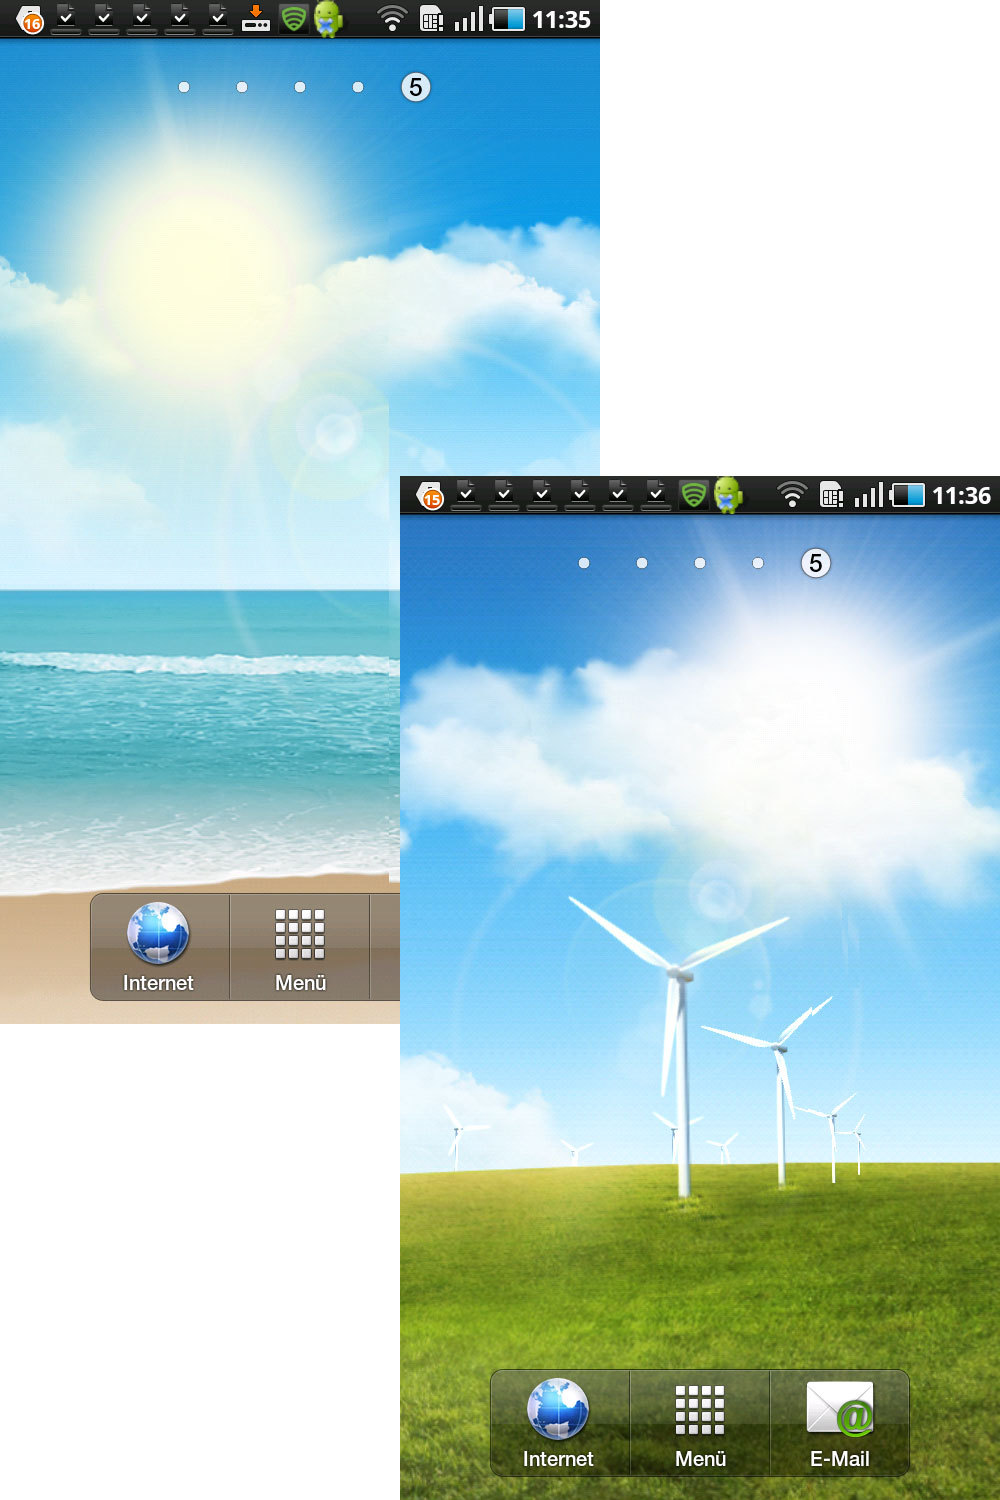The image size is (1000, 1500).
Task: Tap notification badge 16 icon in beach status bar
Action: point(31,19)
